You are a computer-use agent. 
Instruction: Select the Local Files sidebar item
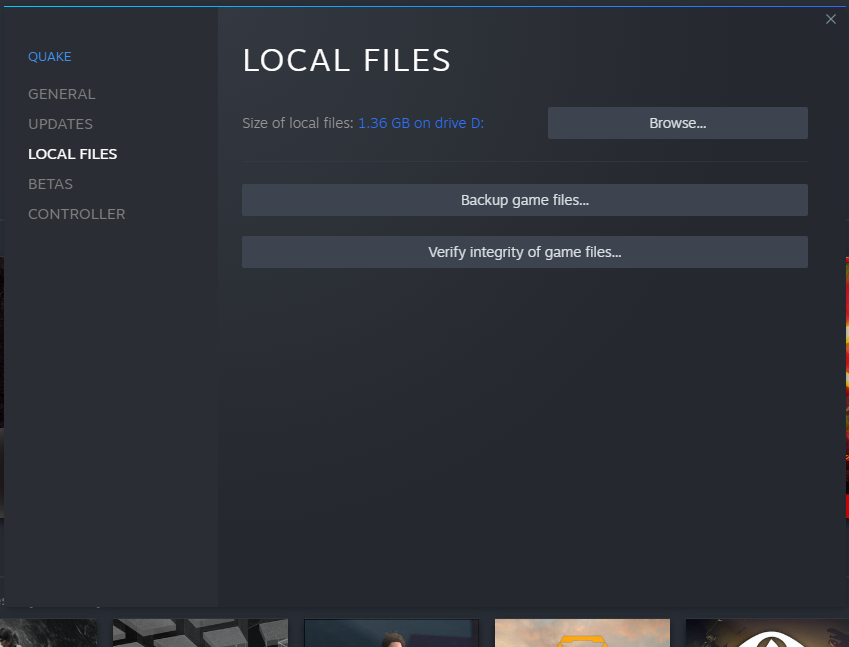click(72, 154)
